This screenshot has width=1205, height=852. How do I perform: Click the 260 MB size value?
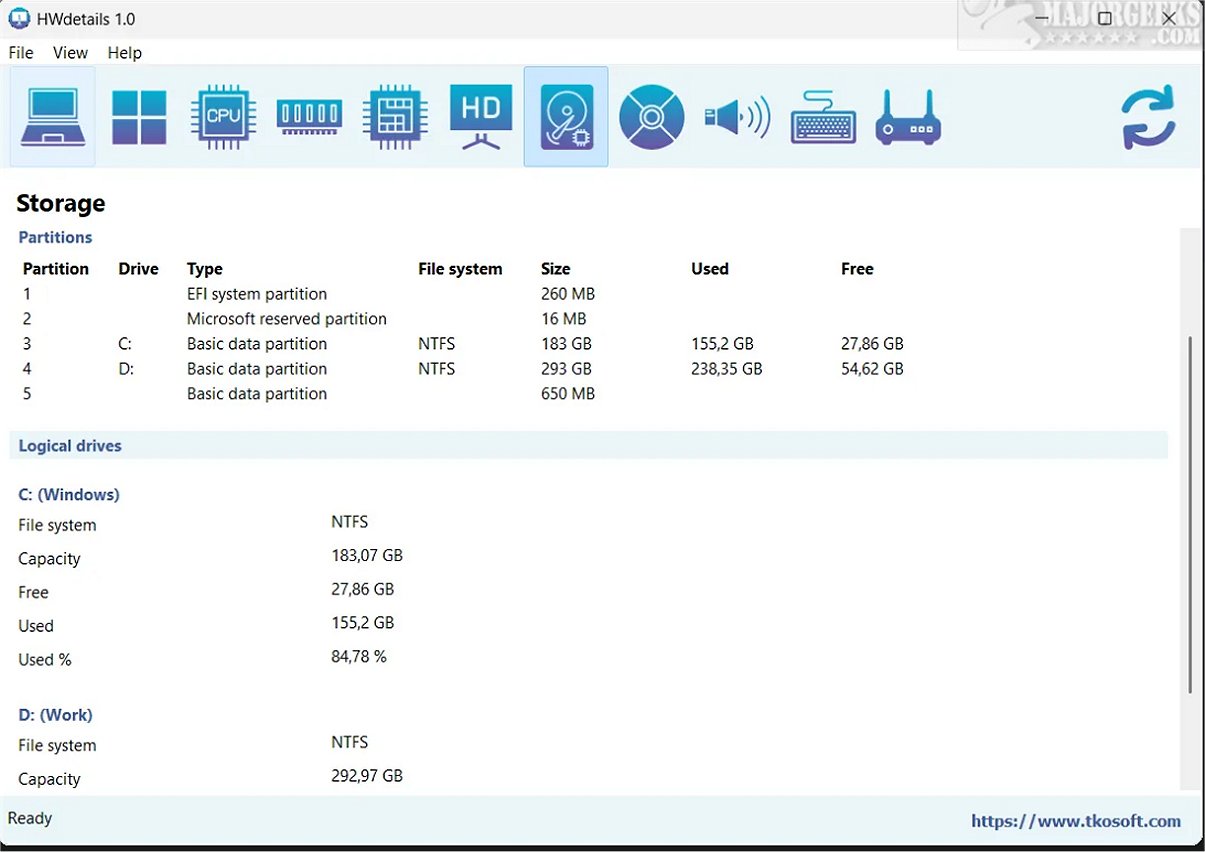tap(568, 294)
